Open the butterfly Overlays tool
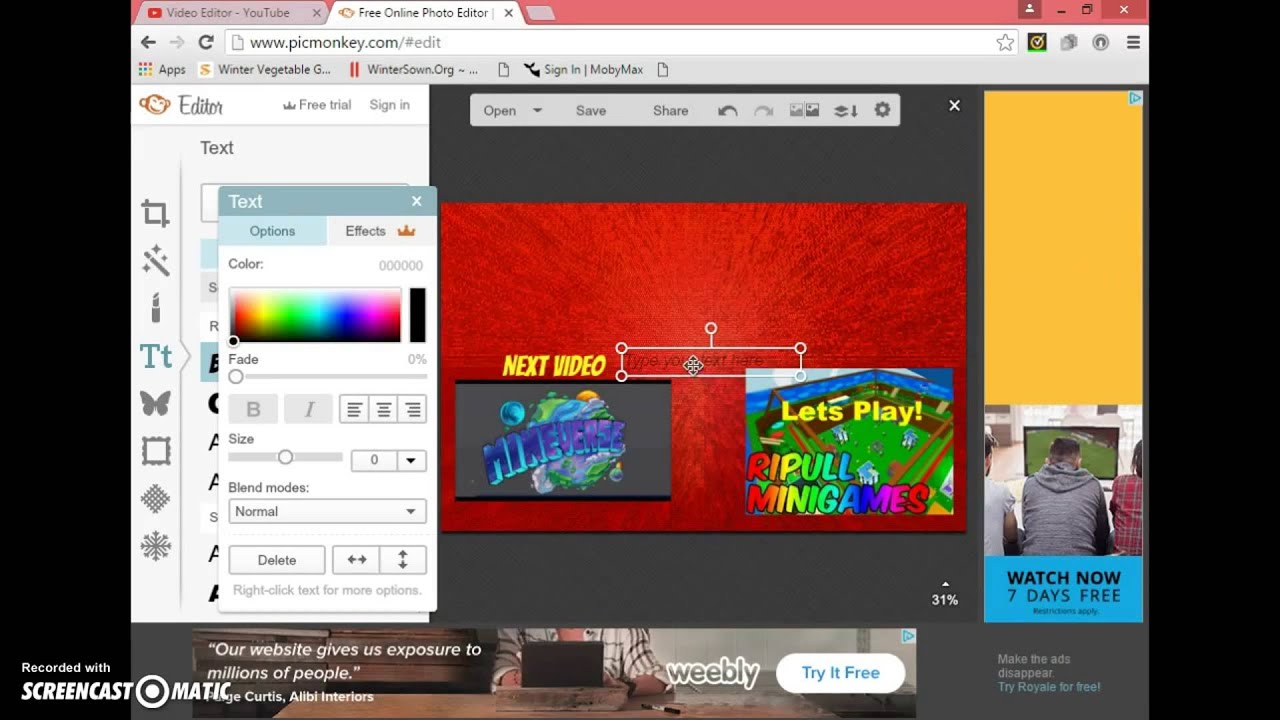Viewport: 1280px width, 720px height. pyautogui.click(x=155, y=403)
